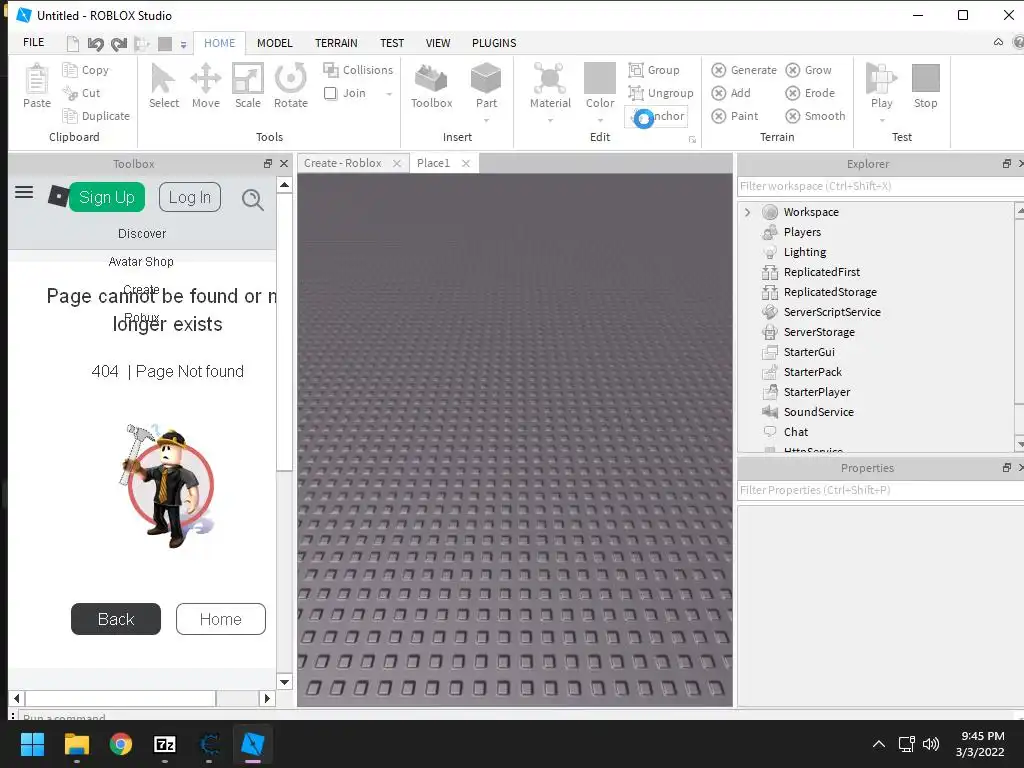Open the hamburger menu in Toolbox
The height and width of the screenshot is (768, 1024).
tap(24, 192)
